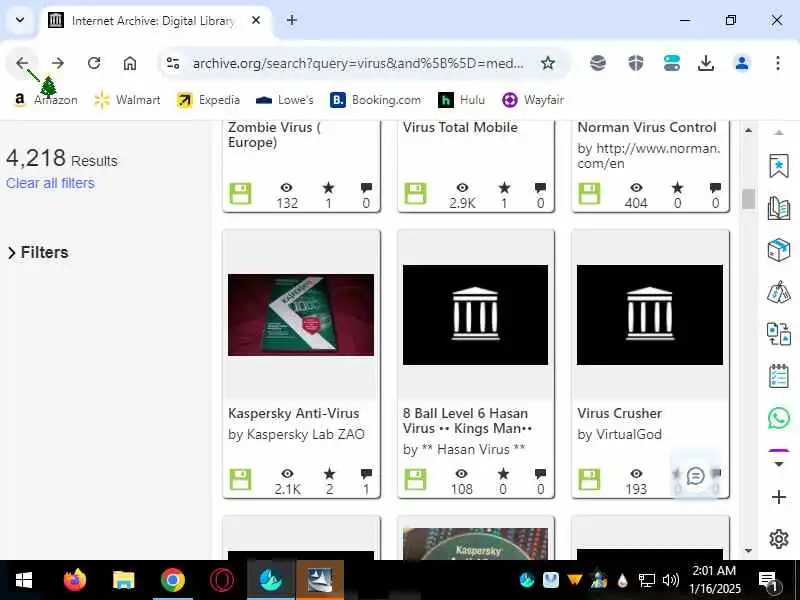Viewport: 800px width, 600px height.
Task: Open the Booking.com bookmark
Action: click(x=376, y=100)
